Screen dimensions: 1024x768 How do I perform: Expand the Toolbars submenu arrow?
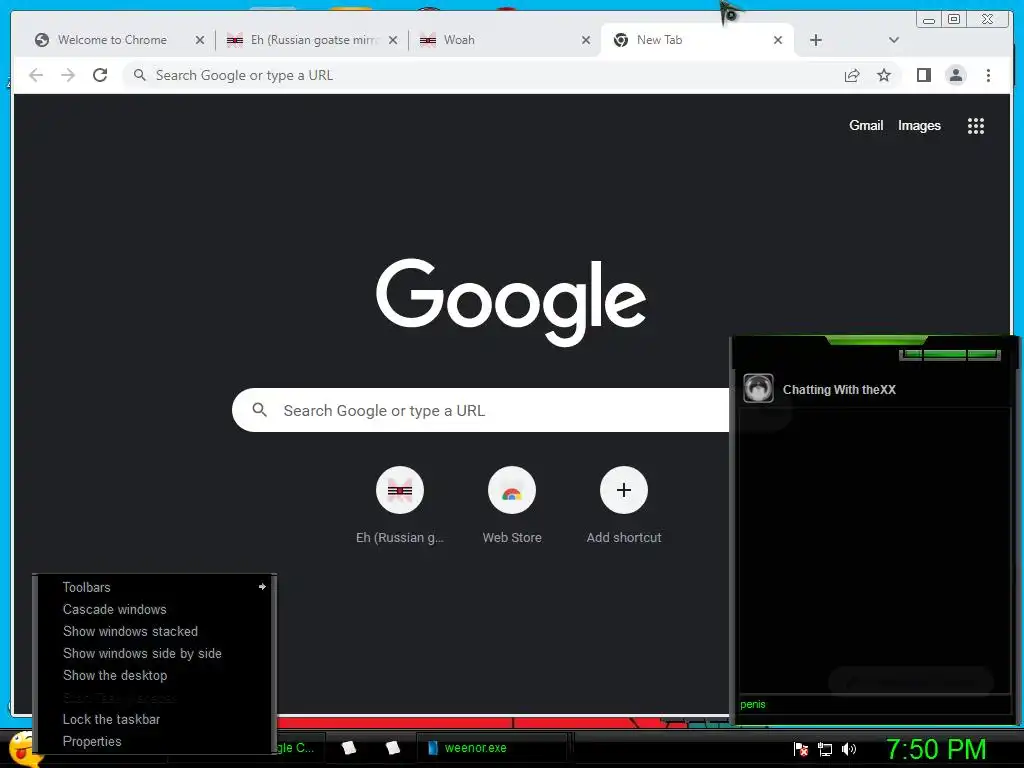pyautogui.click(x=262, y=586)
